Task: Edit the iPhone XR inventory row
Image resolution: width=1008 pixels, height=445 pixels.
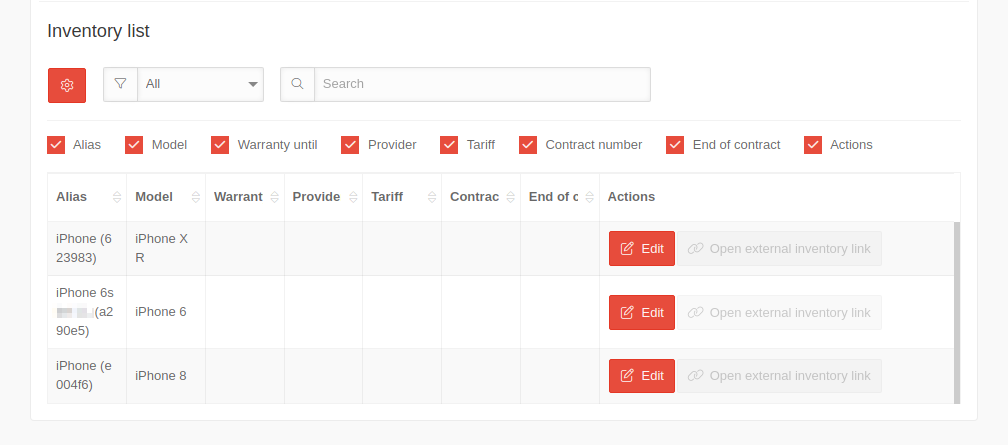Action: (x=641, y=249)
